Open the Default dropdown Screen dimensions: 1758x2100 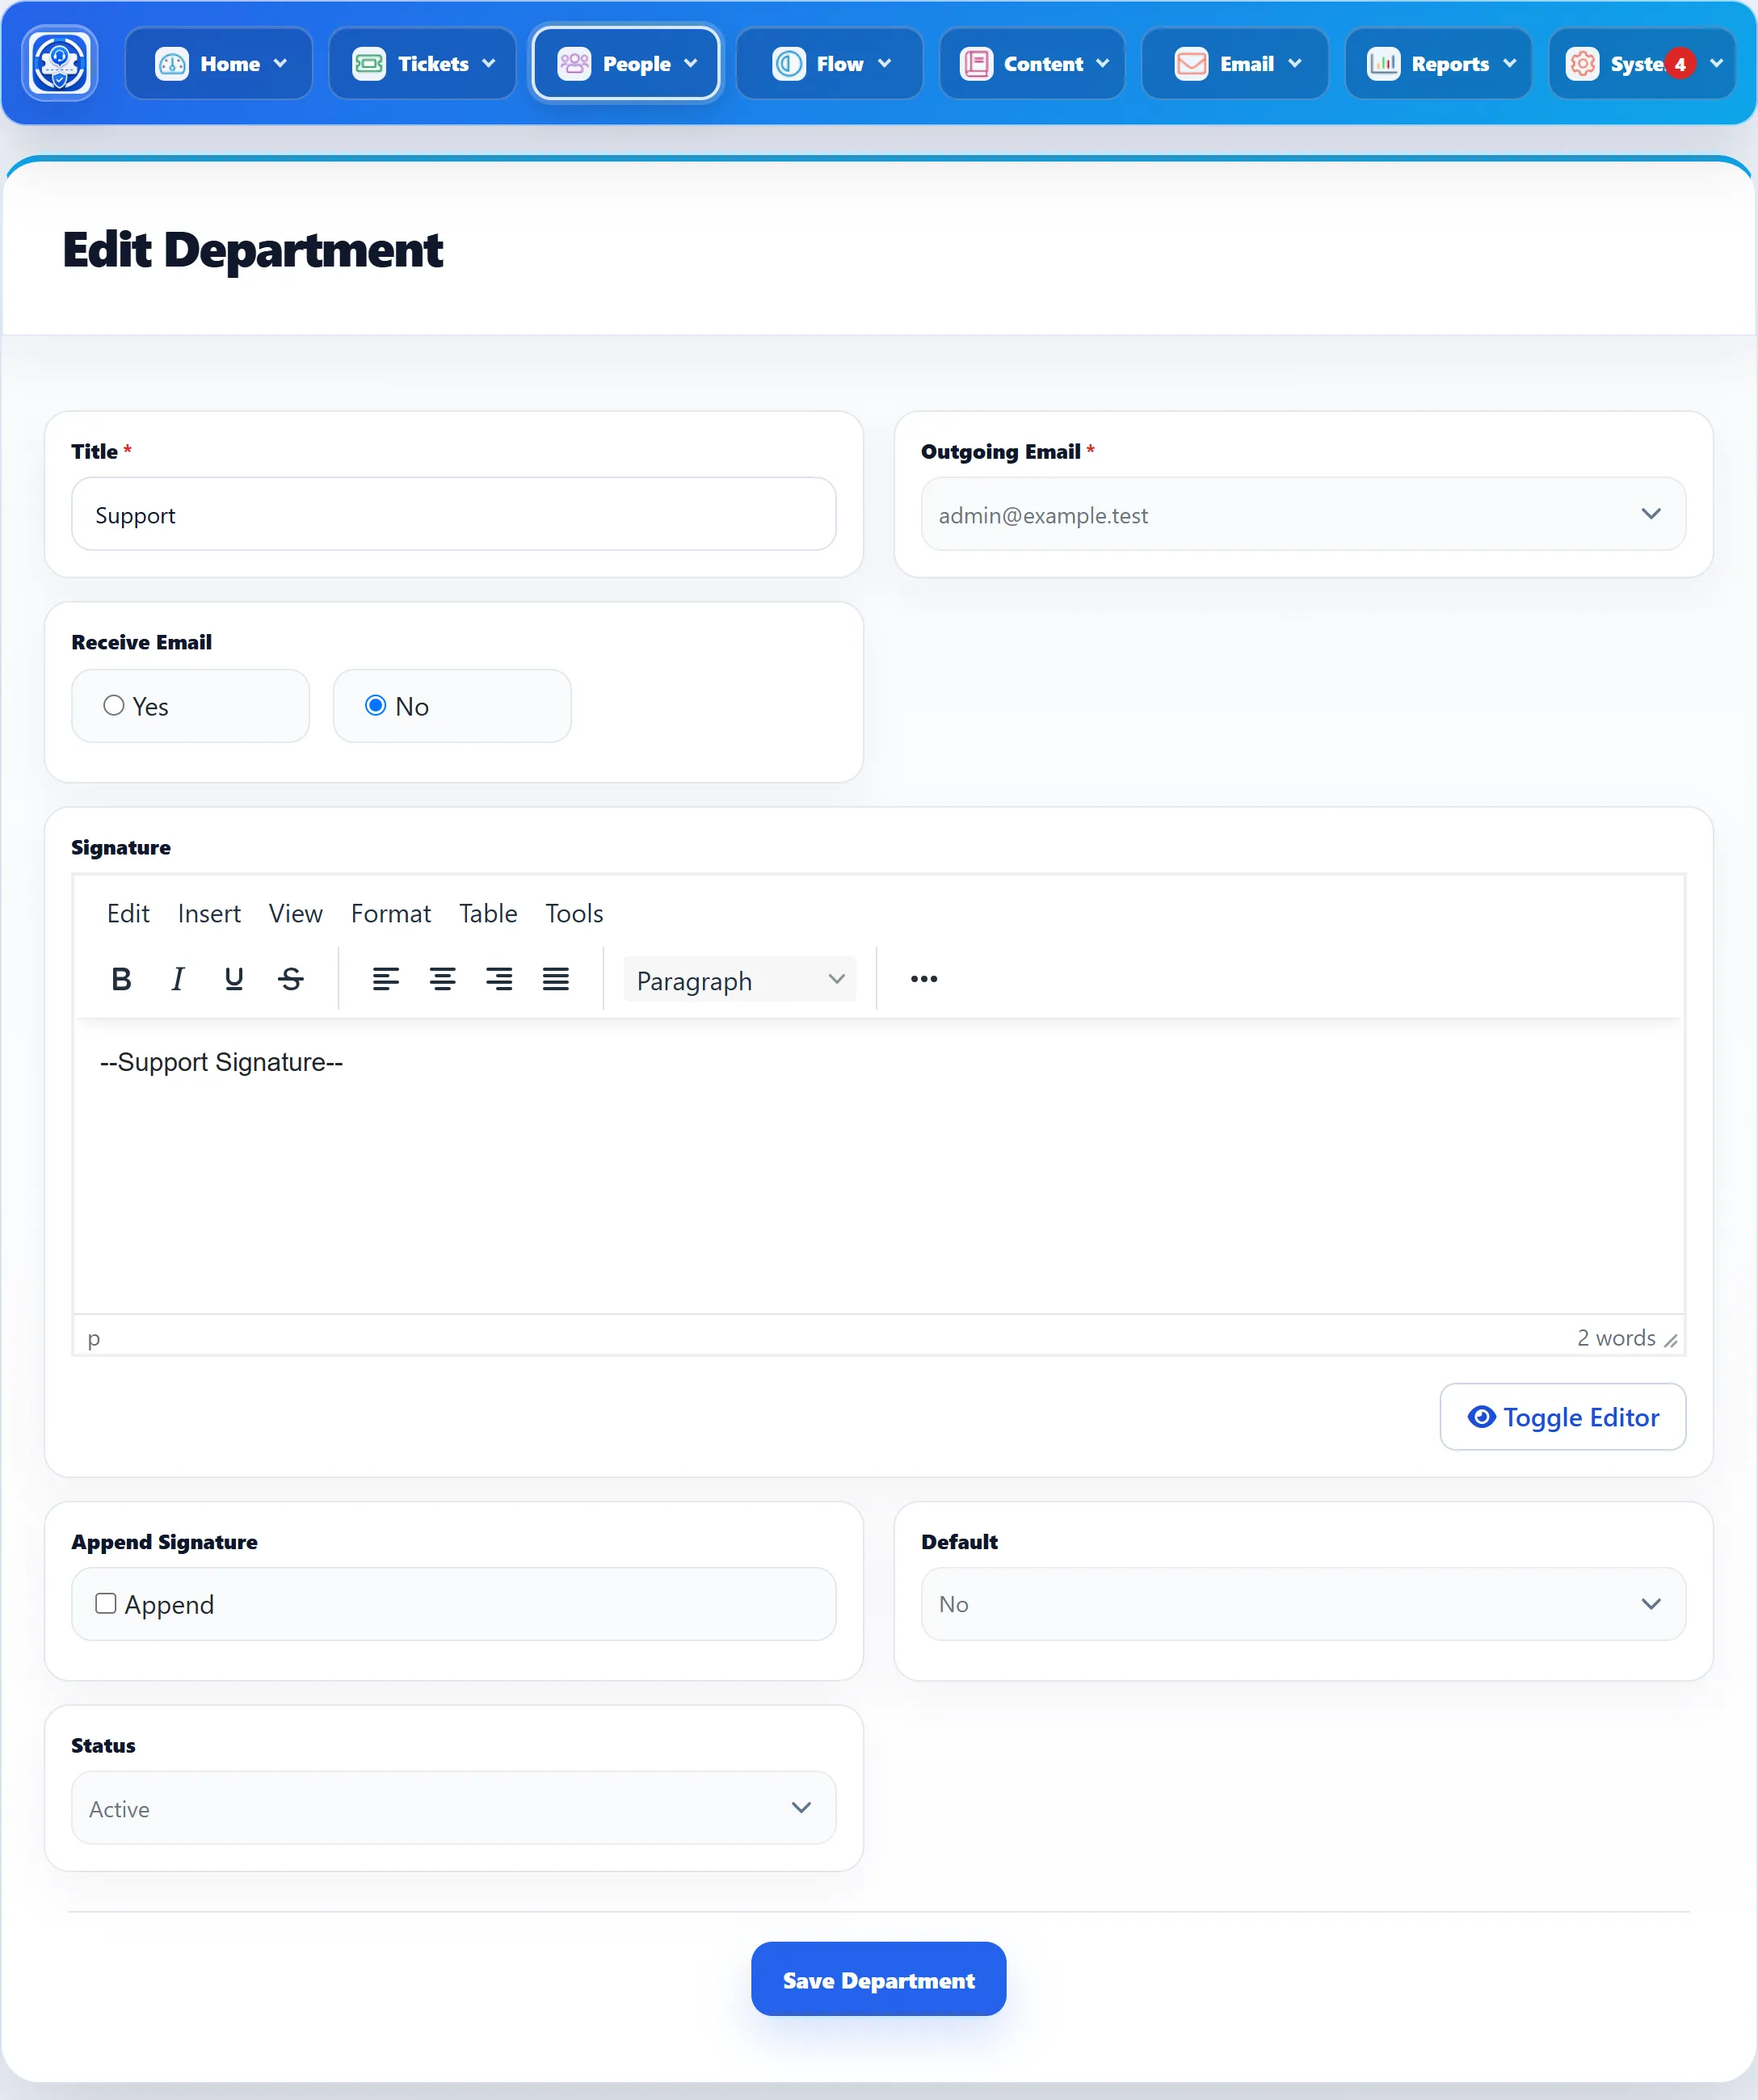tap(1303, 1604)
